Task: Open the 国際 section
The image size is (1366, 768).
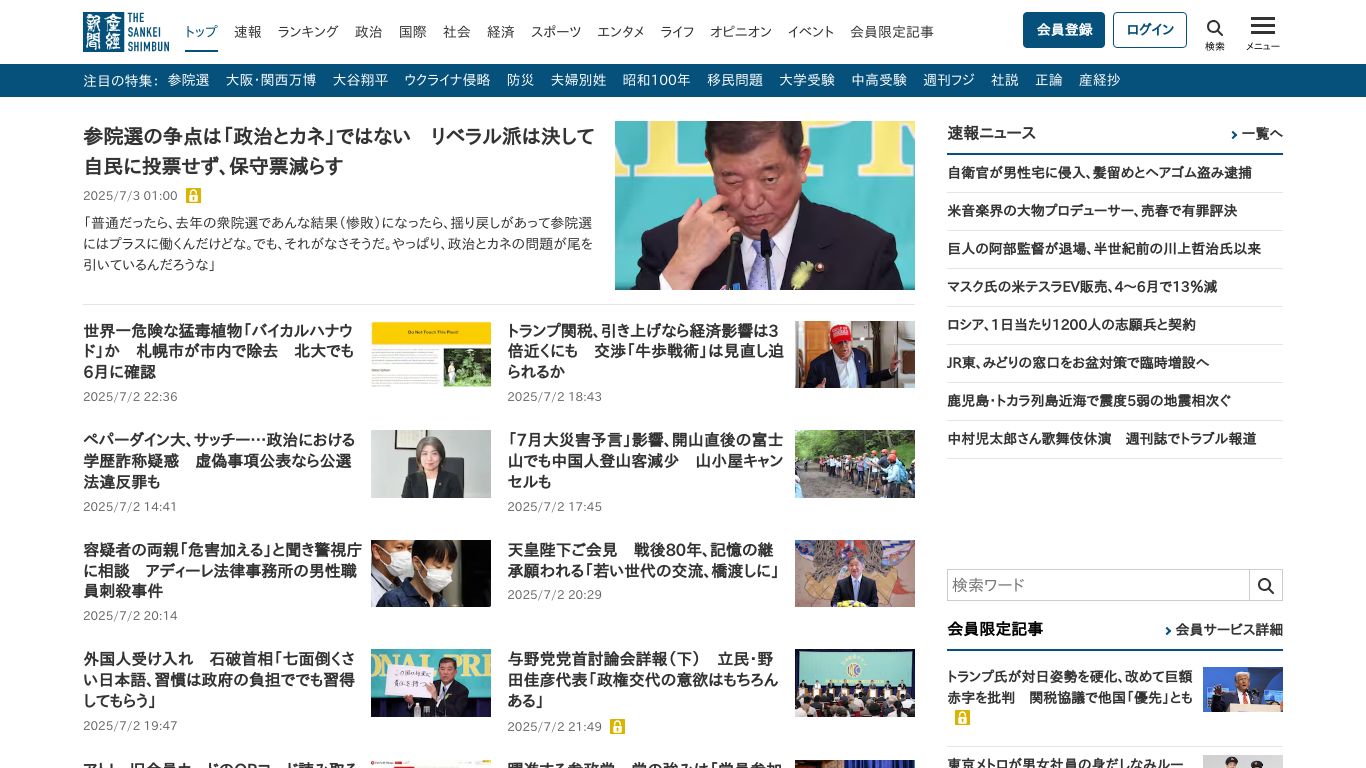Action: pos(413,31)
